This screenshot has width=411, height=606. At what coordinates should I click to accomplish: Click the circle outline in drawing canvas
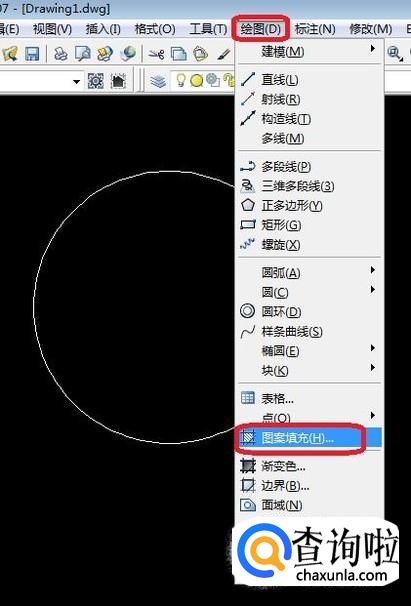pos(34,307)
